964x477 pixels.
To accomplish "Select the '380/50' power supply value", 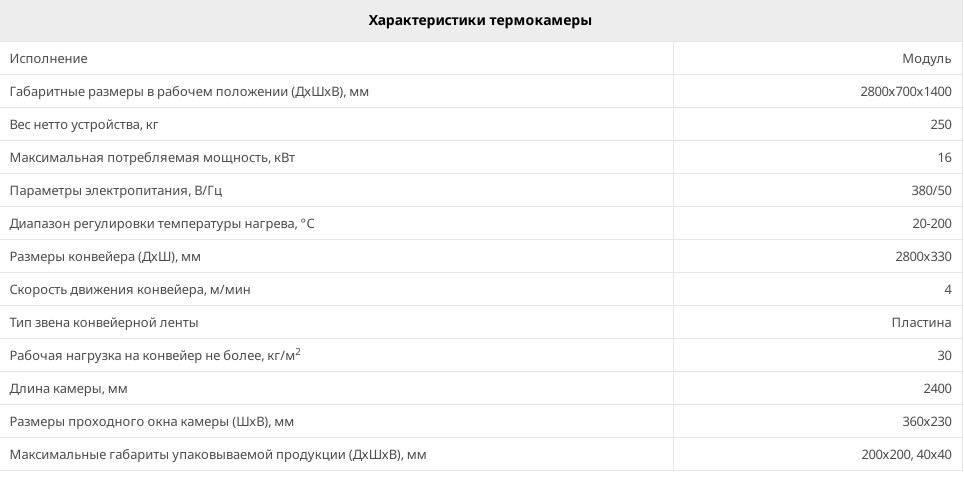I will tap(932, 191).
